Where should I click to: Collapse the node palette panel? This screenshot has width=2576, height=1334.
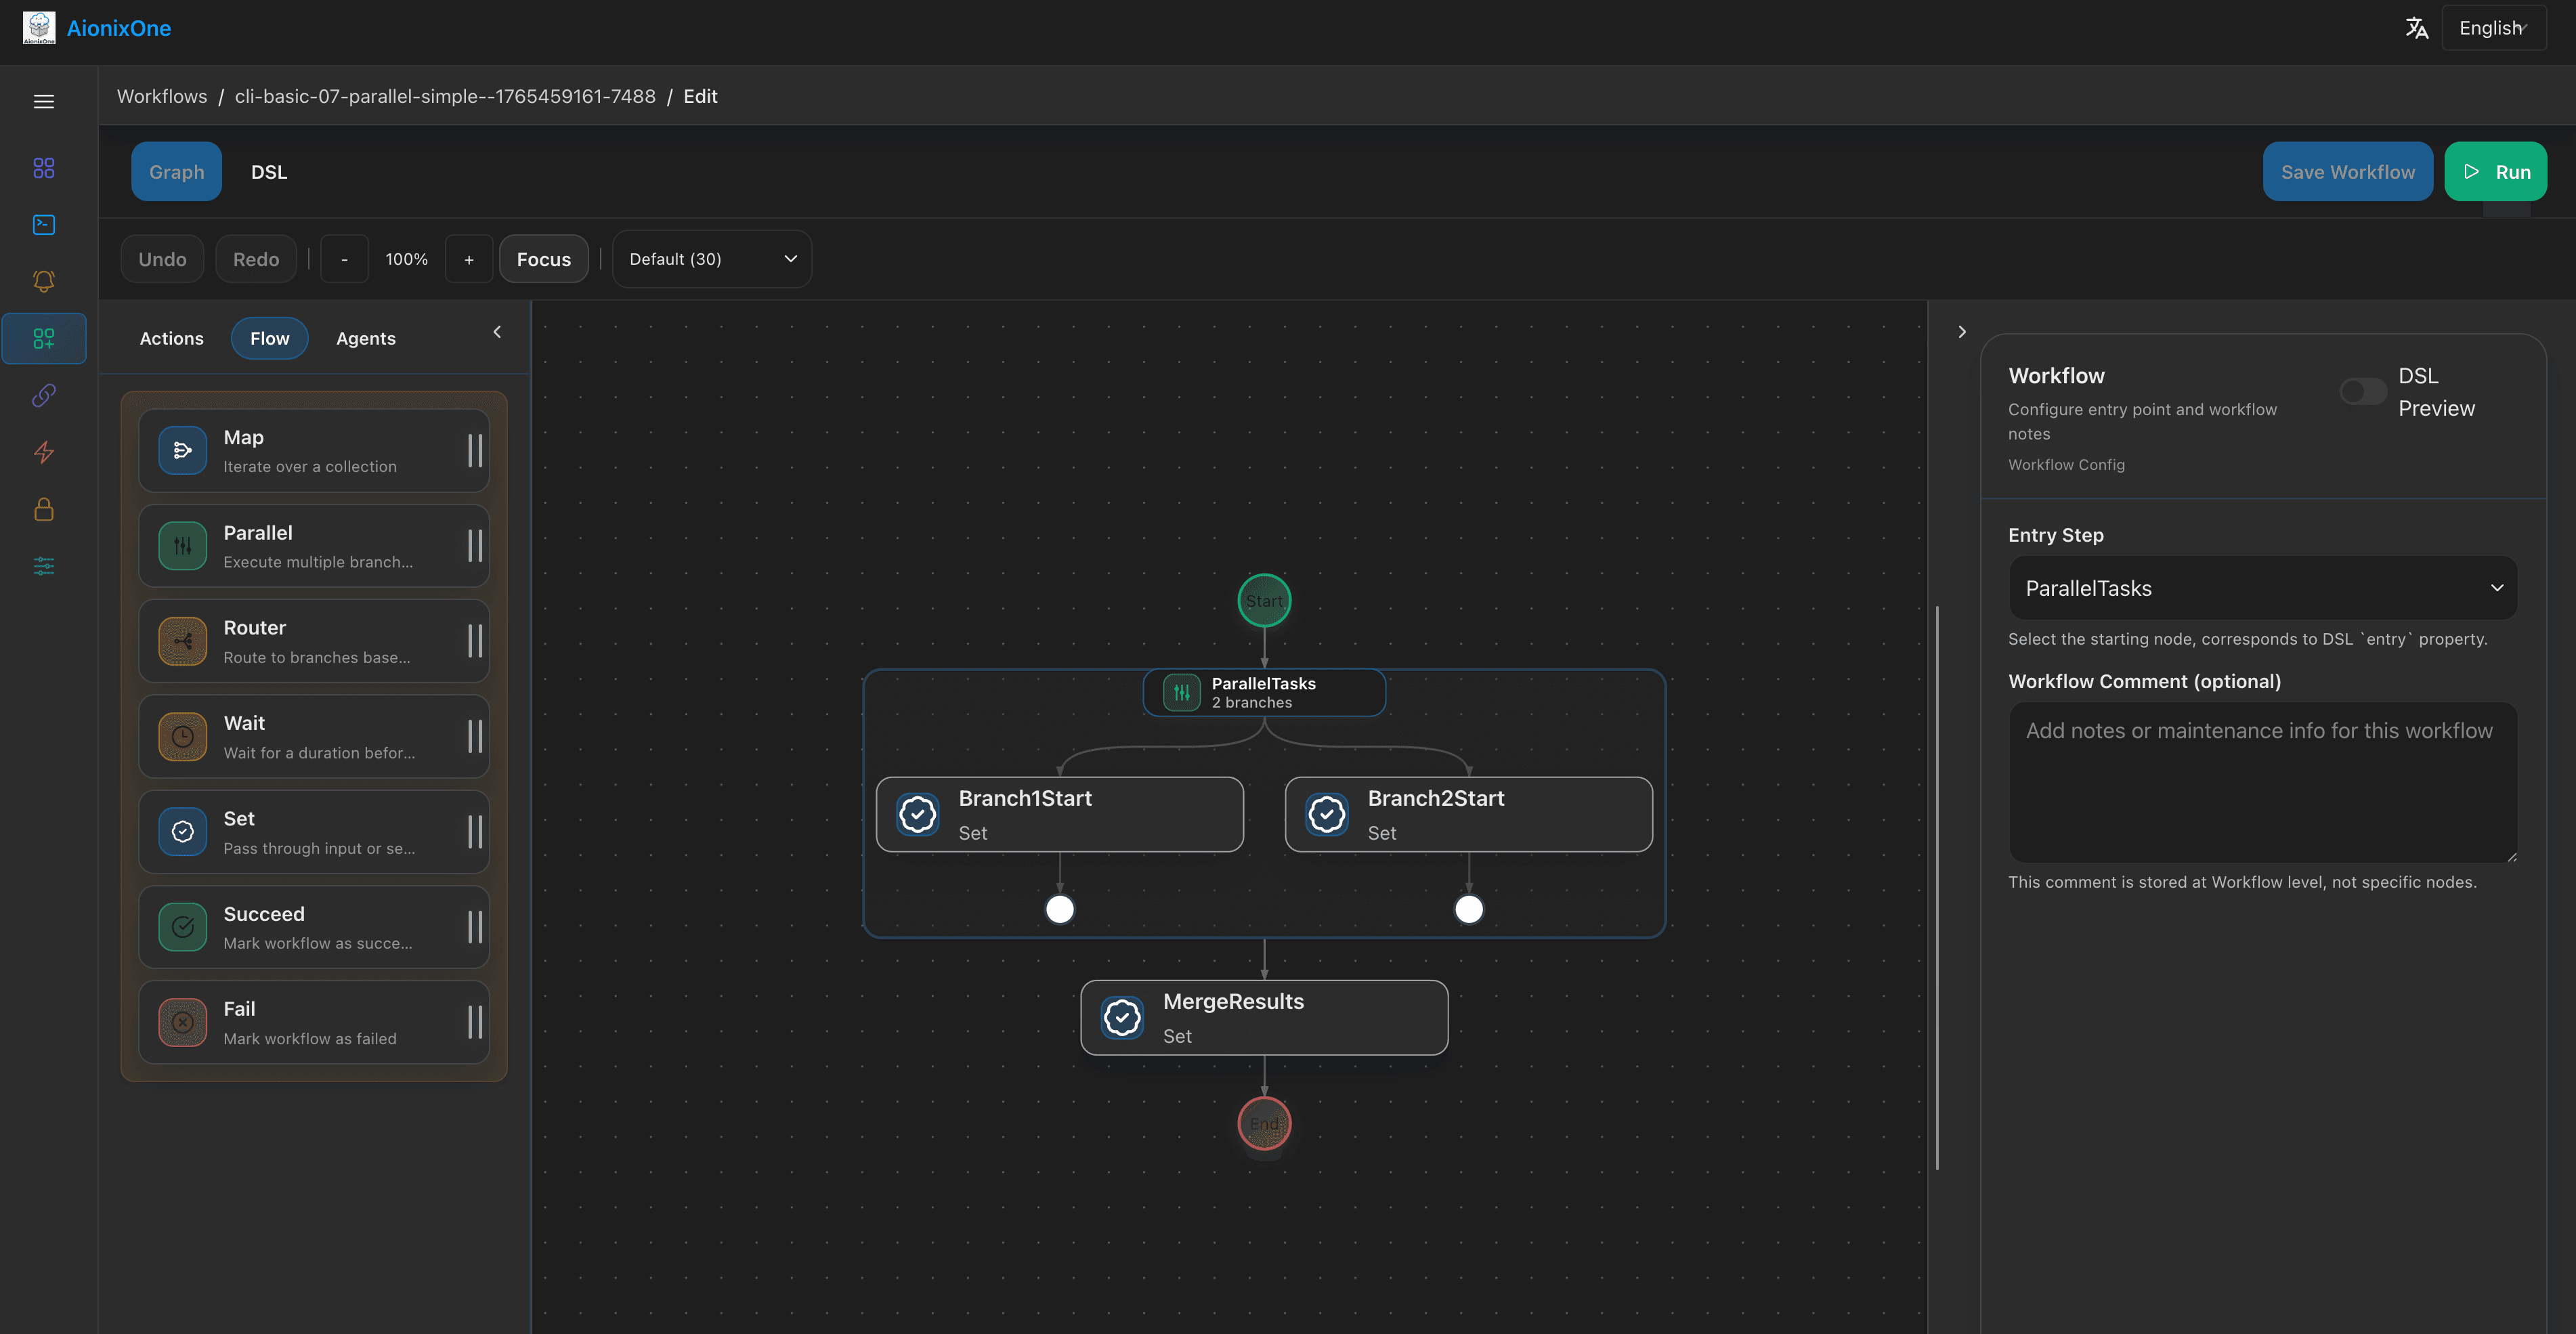pos(497,331)
